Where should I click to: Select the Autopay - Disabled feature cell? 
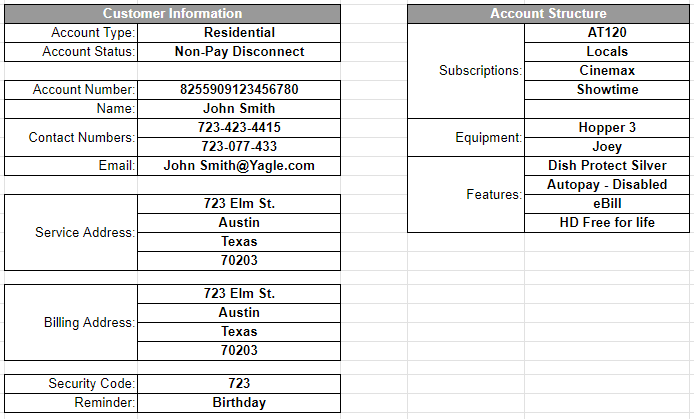(x=607, y=185)
